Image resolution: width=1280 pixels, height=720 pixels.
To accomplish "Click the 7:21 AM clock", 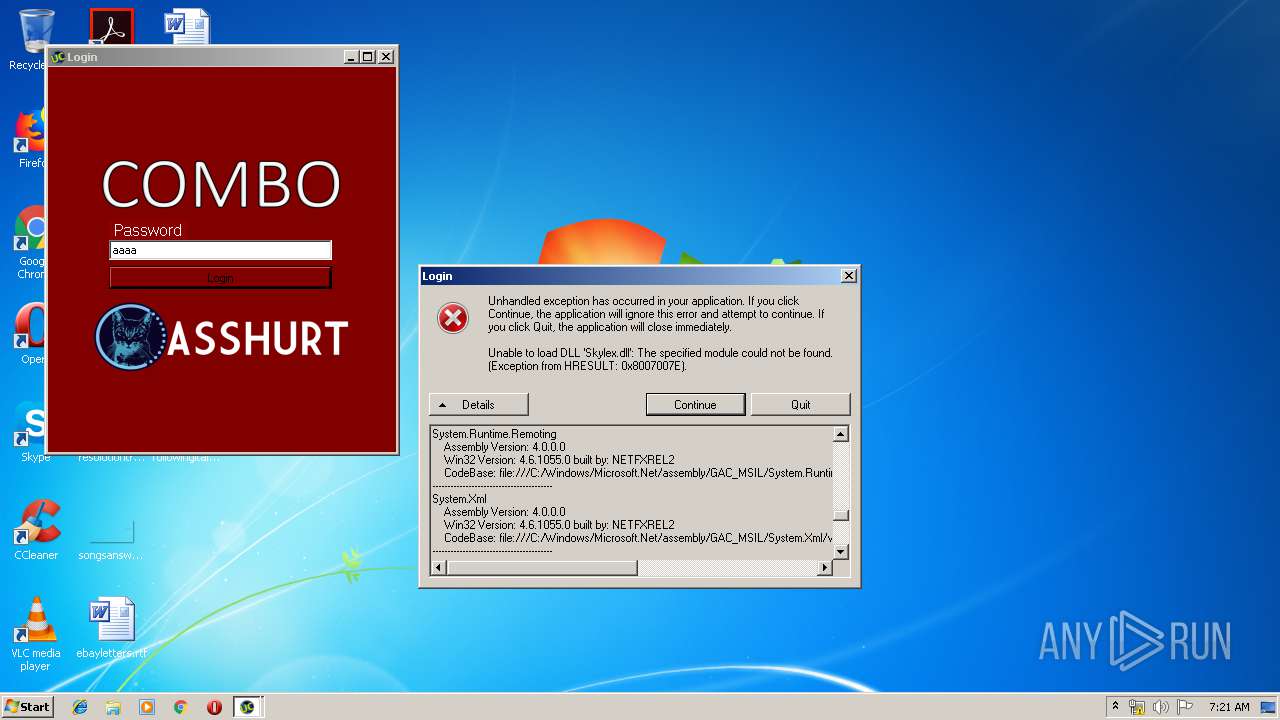I will tap(1229, 707).
